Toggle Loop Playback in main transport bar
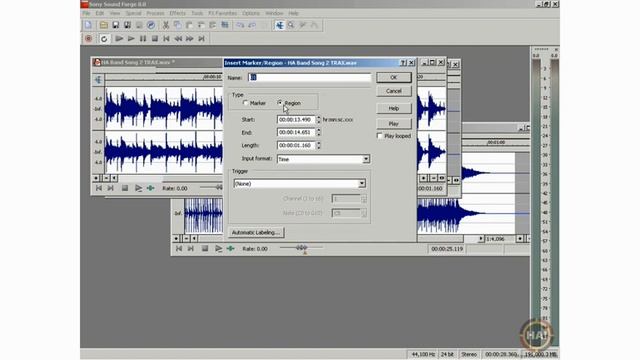Image resolution: width=640 pixels, height=360 pixels. tap(104, 39)
